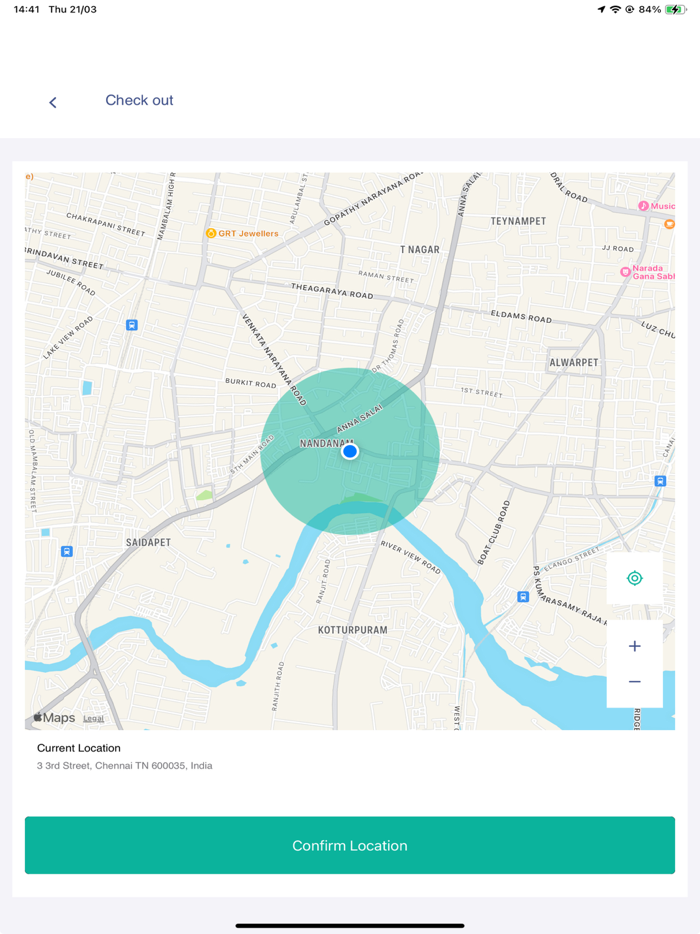The image size is (700, 934).
Task: Tap the VENKATA NARAYANA ROAD label
Action: point(274,360)
